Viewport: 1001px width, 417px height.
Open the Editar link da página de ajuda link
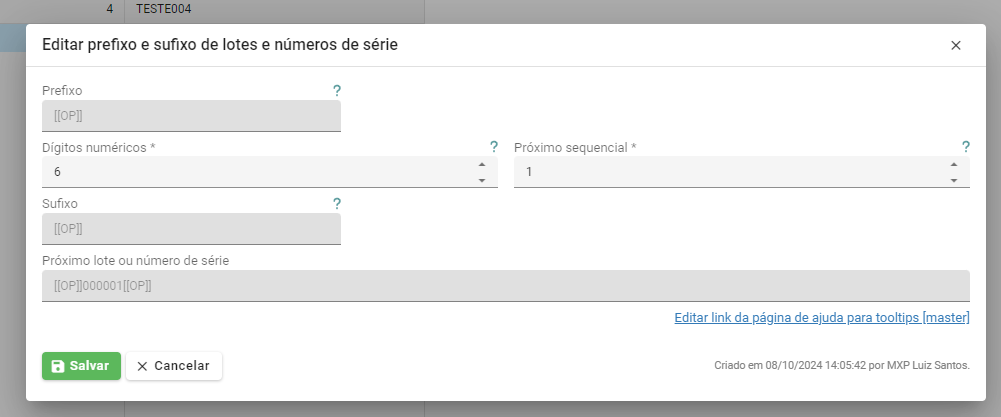pos(822,318)
